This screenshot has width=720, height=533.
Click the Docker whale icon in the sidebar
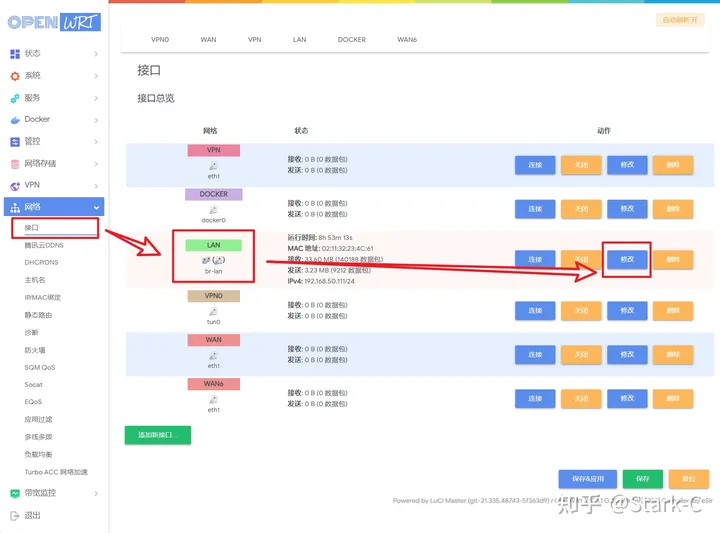tap(15, 120)
